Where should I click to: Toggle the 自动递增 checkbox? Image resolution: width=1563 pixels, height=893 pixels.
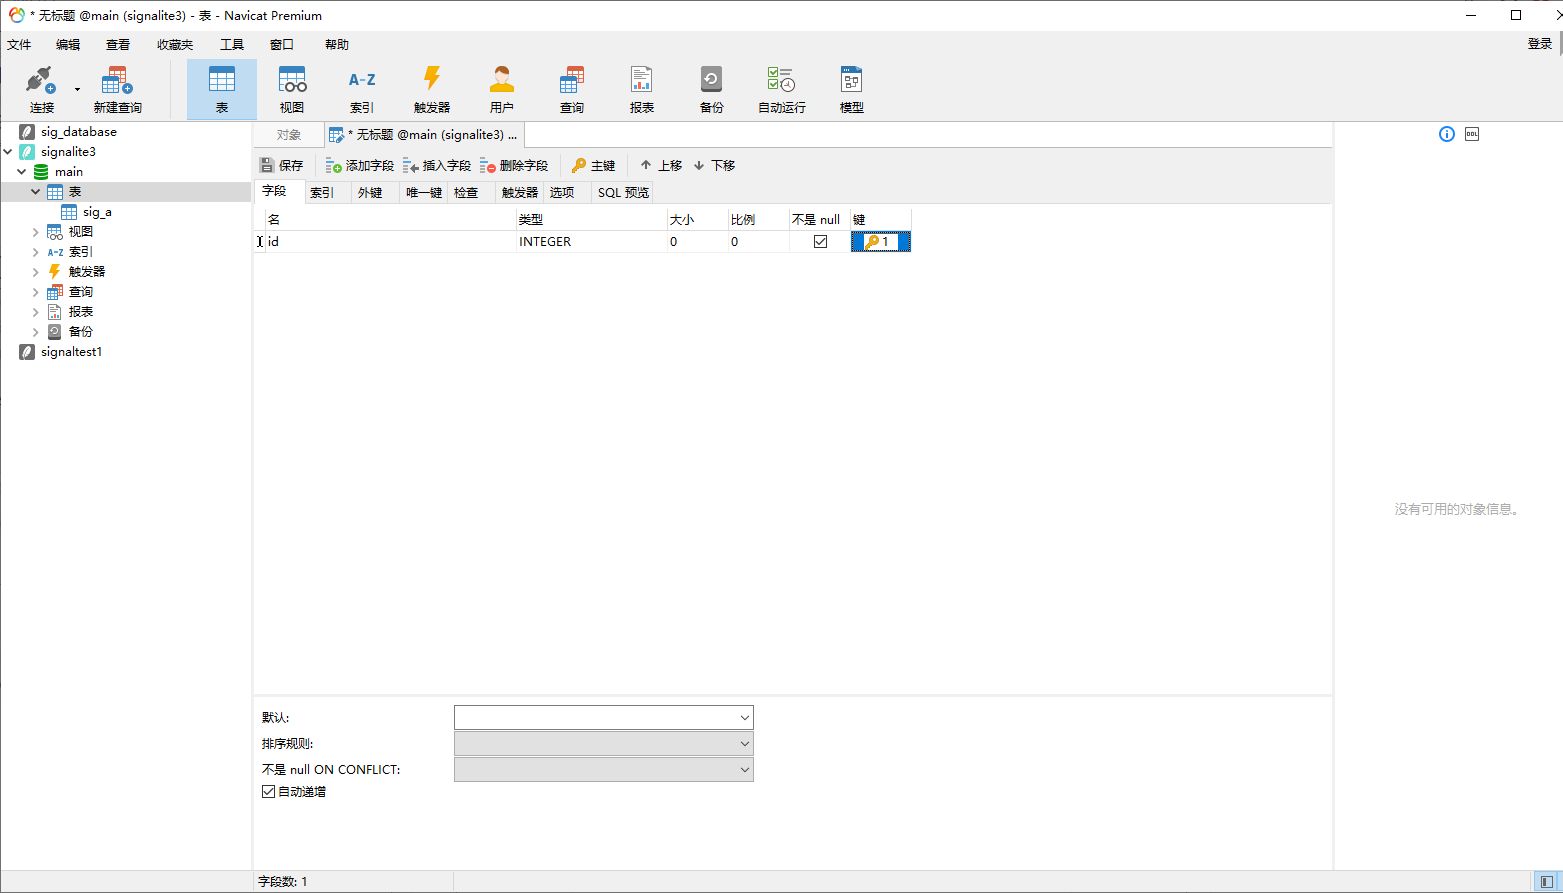pos(268,791)
